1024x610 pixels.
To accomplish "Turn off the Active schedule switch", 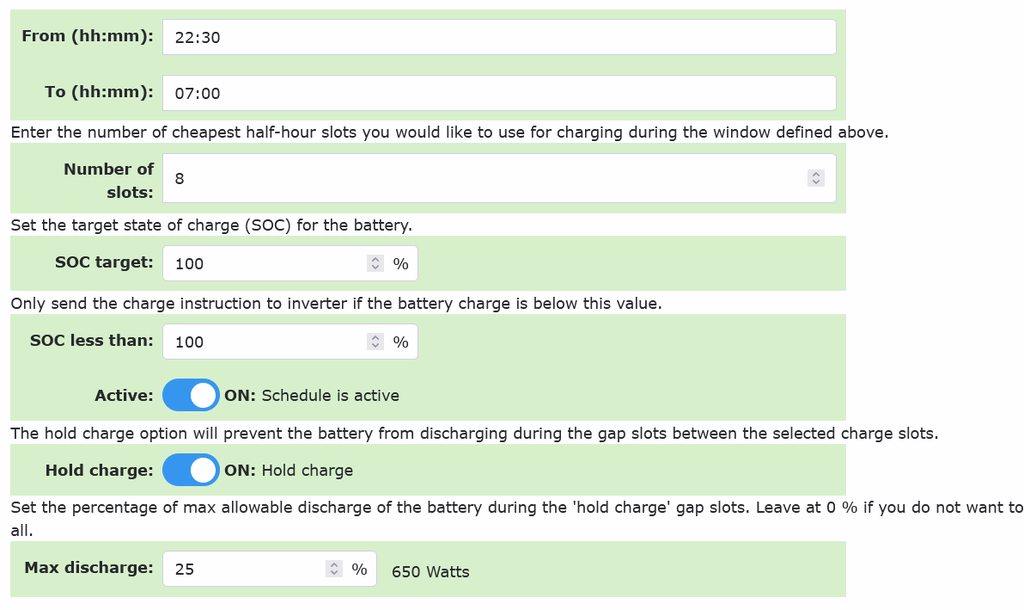I will click(x=191, y=395).
